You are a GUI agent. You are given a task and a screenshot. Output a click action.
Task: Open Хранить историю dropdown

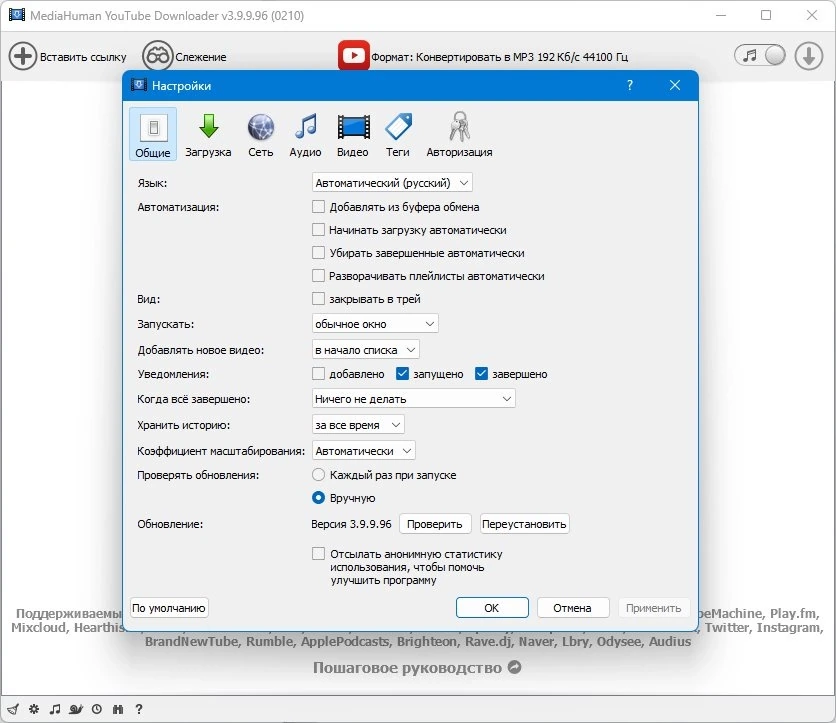pos(358,425)
